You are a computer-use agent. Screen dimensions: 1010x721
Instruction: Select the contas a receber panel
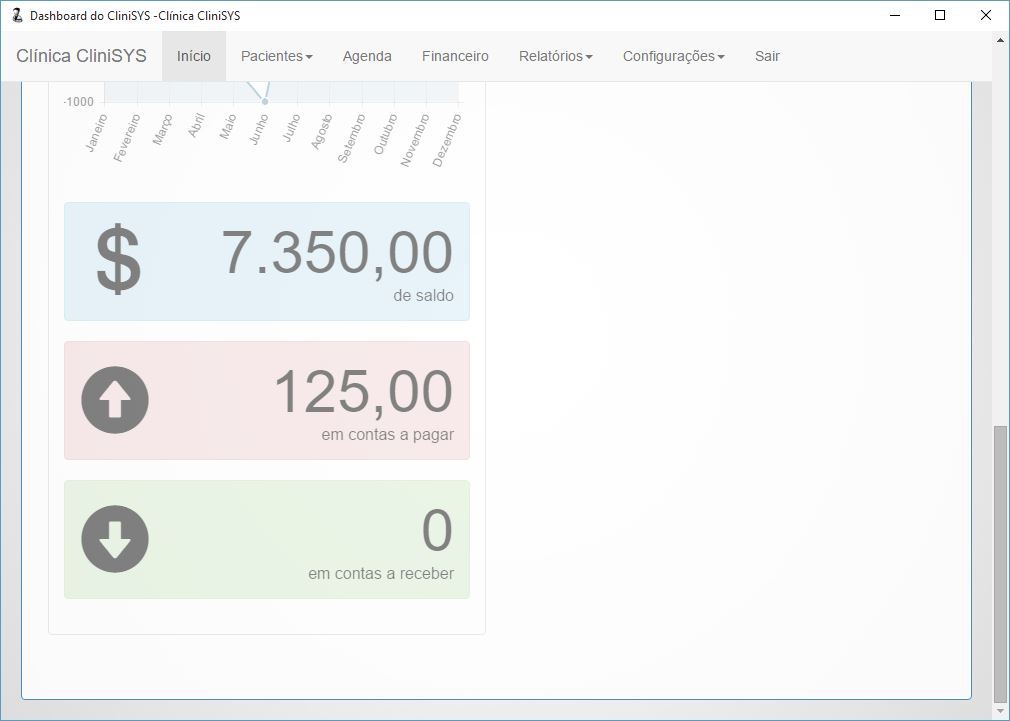pos(267,539)
